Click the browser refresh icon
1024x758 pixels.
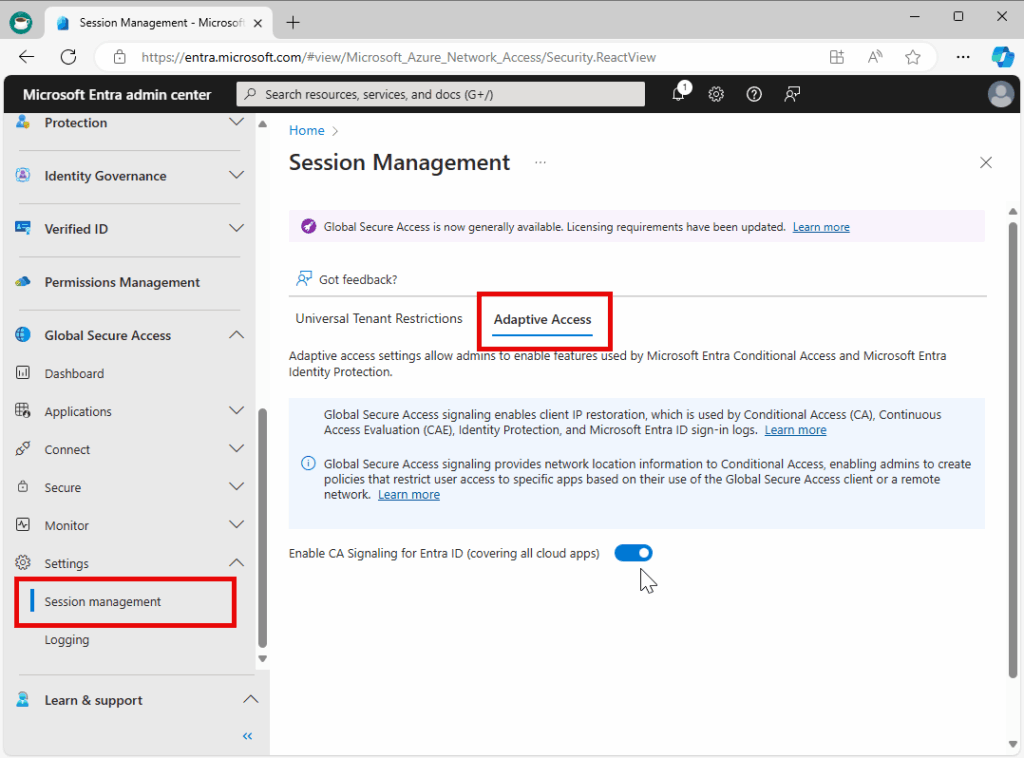tap(68, 57)
